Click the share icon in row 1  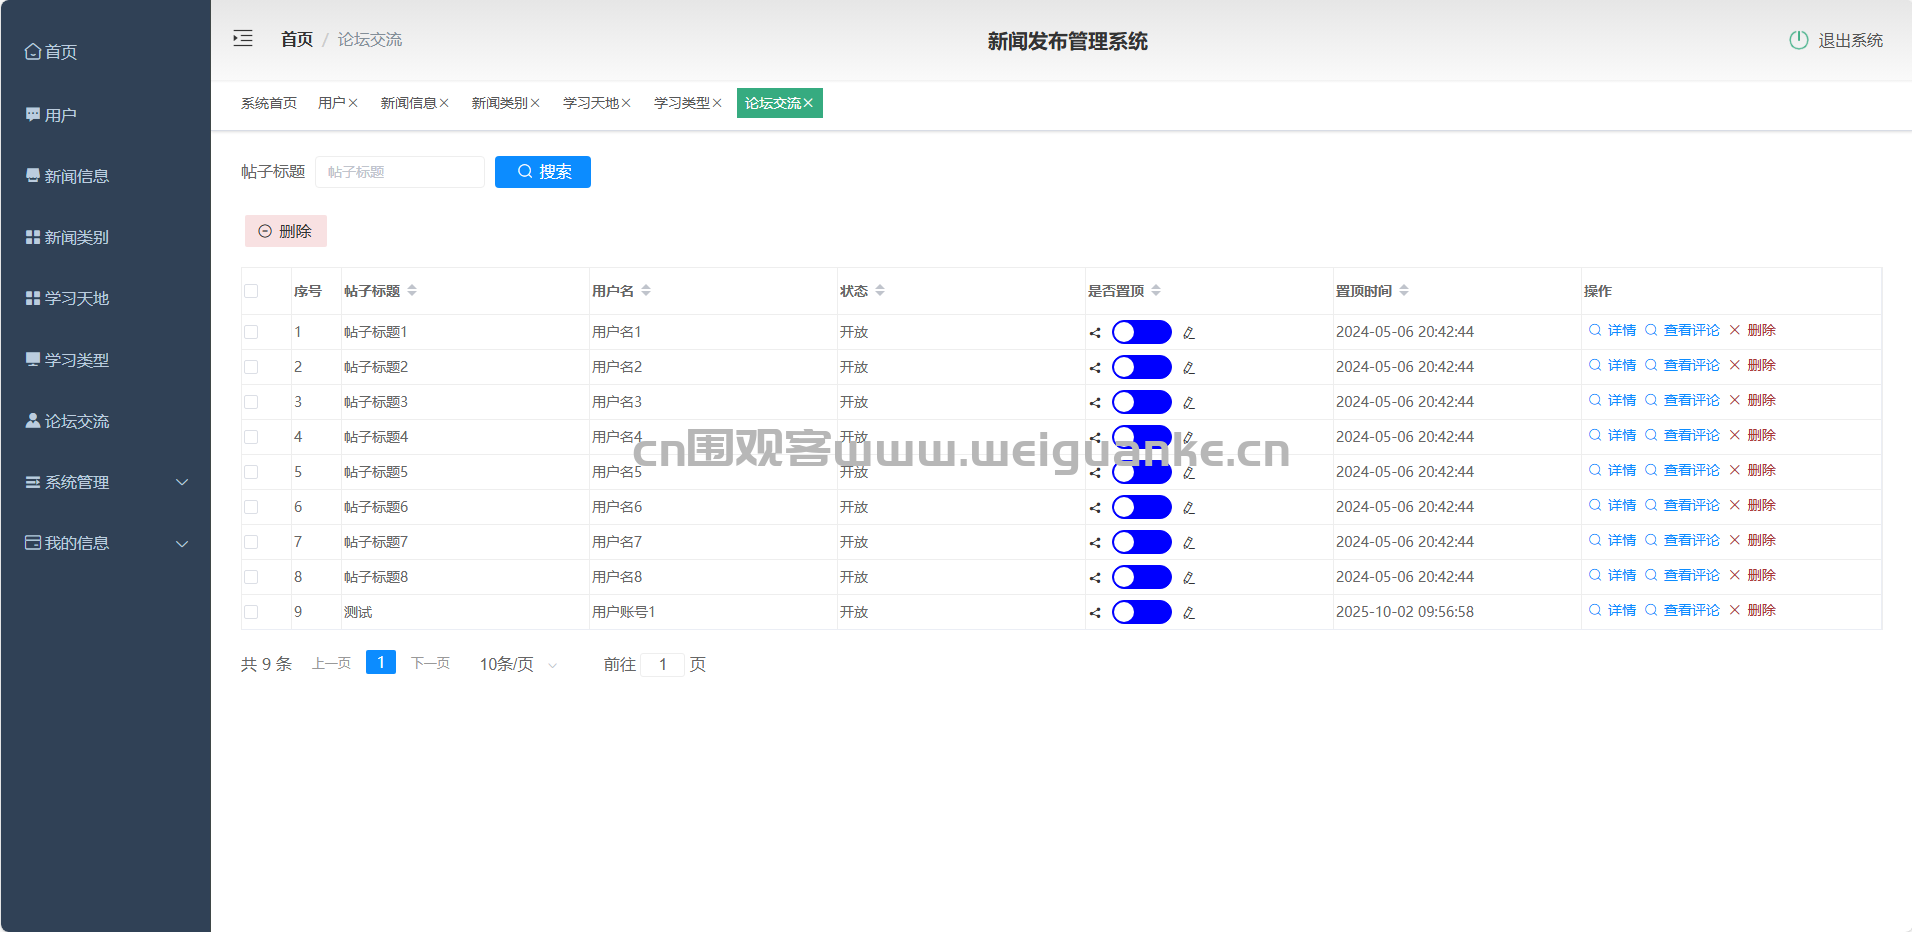(x=1095, y=333)
